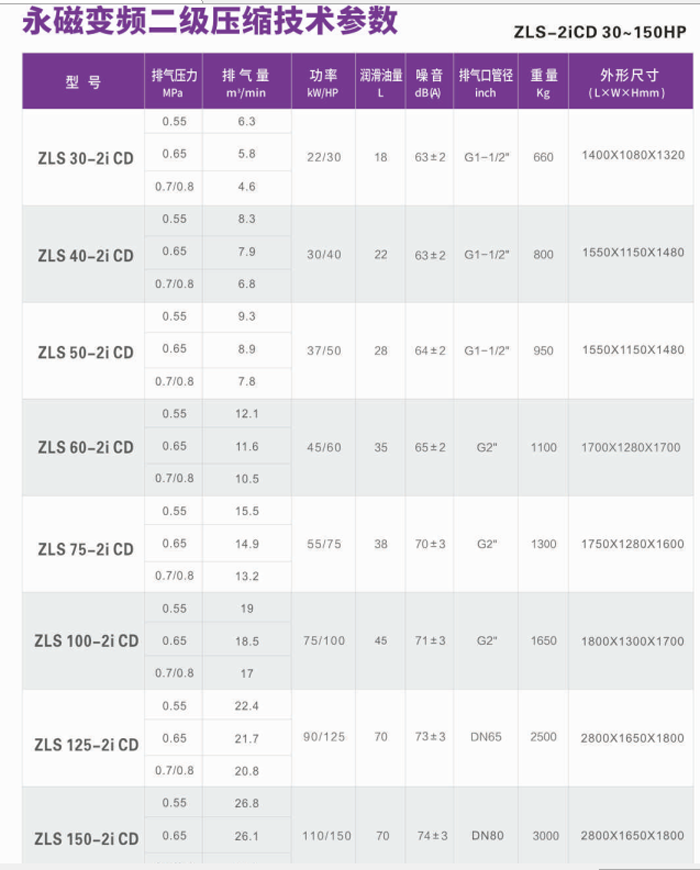The width and height of the screenshot is (700, 870).
Task: Select the 外形尺寸 column header
Action: [631, 83]
